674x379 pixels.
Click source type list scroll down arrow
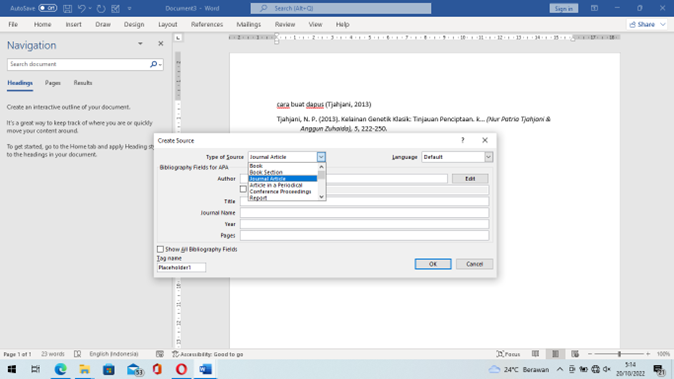click(322, 196)
